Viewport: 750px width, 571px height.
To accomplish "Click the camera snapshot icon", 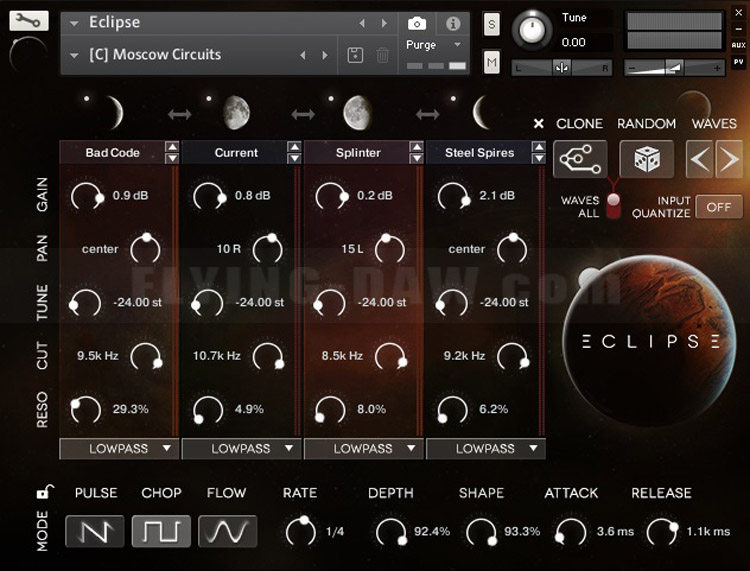I will pyautogui.click(x=417, y=23).
